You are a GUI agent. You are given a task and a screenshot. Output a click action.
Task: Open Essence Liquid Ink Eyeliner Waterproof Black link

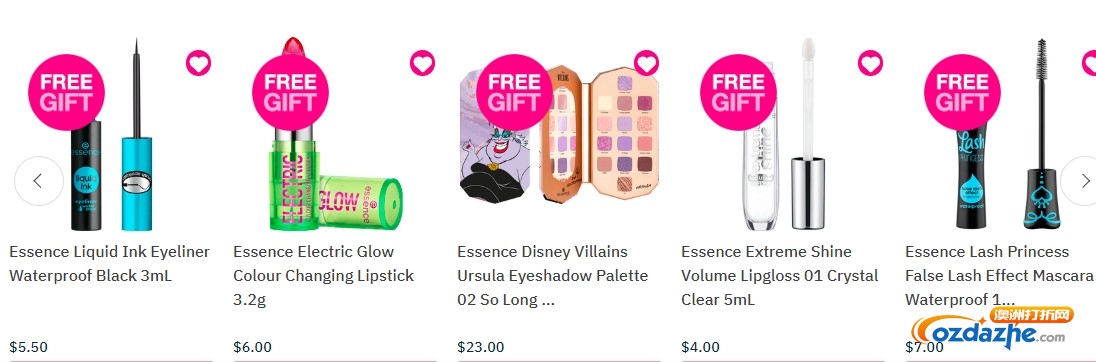click(x=110, y=263)
